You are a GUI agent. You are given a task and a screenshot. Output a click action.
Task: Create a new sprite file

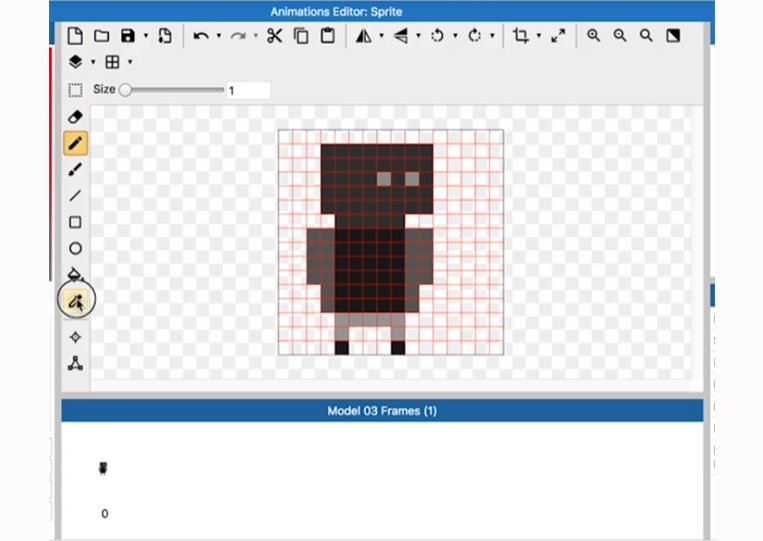coord(75,36)
